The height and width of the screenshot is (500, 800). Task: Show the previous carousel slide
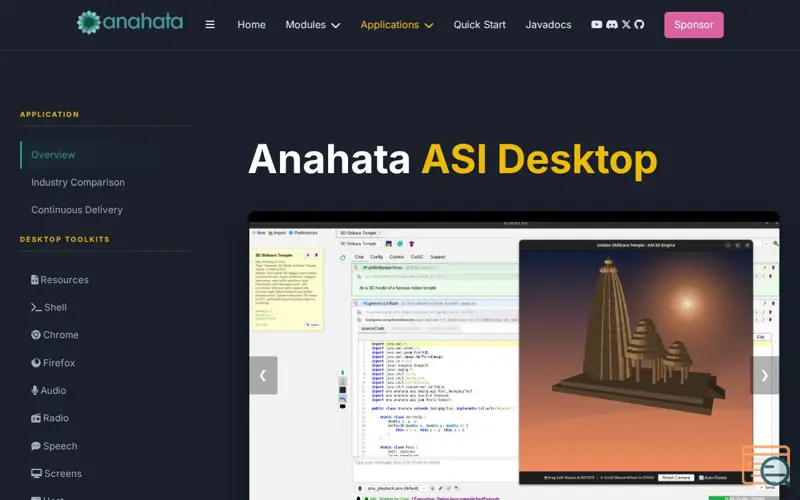(x=263, y=375)
